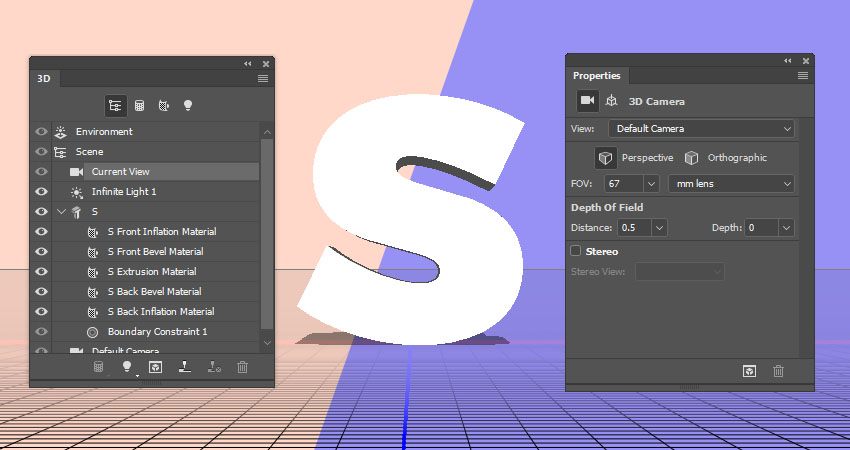This screenshot has width=850, height=450.
Task: Select S Back Bevel Material row text
Action: [154, 292]
